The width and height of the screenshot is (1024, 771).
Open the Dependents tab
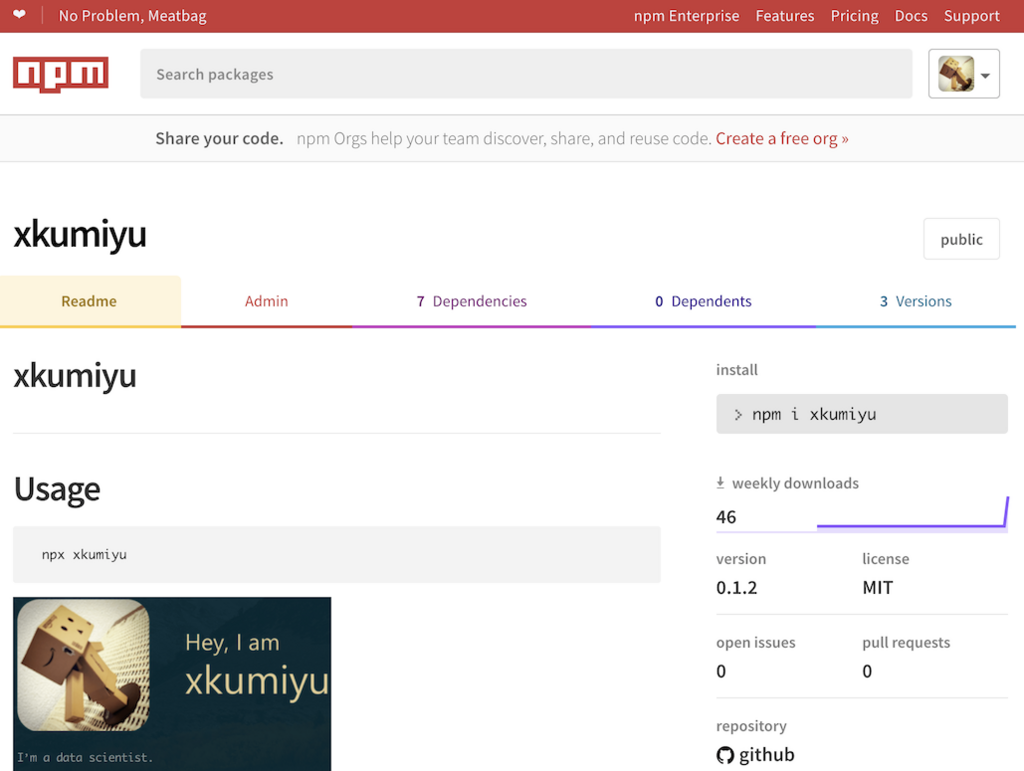(703, 301)
